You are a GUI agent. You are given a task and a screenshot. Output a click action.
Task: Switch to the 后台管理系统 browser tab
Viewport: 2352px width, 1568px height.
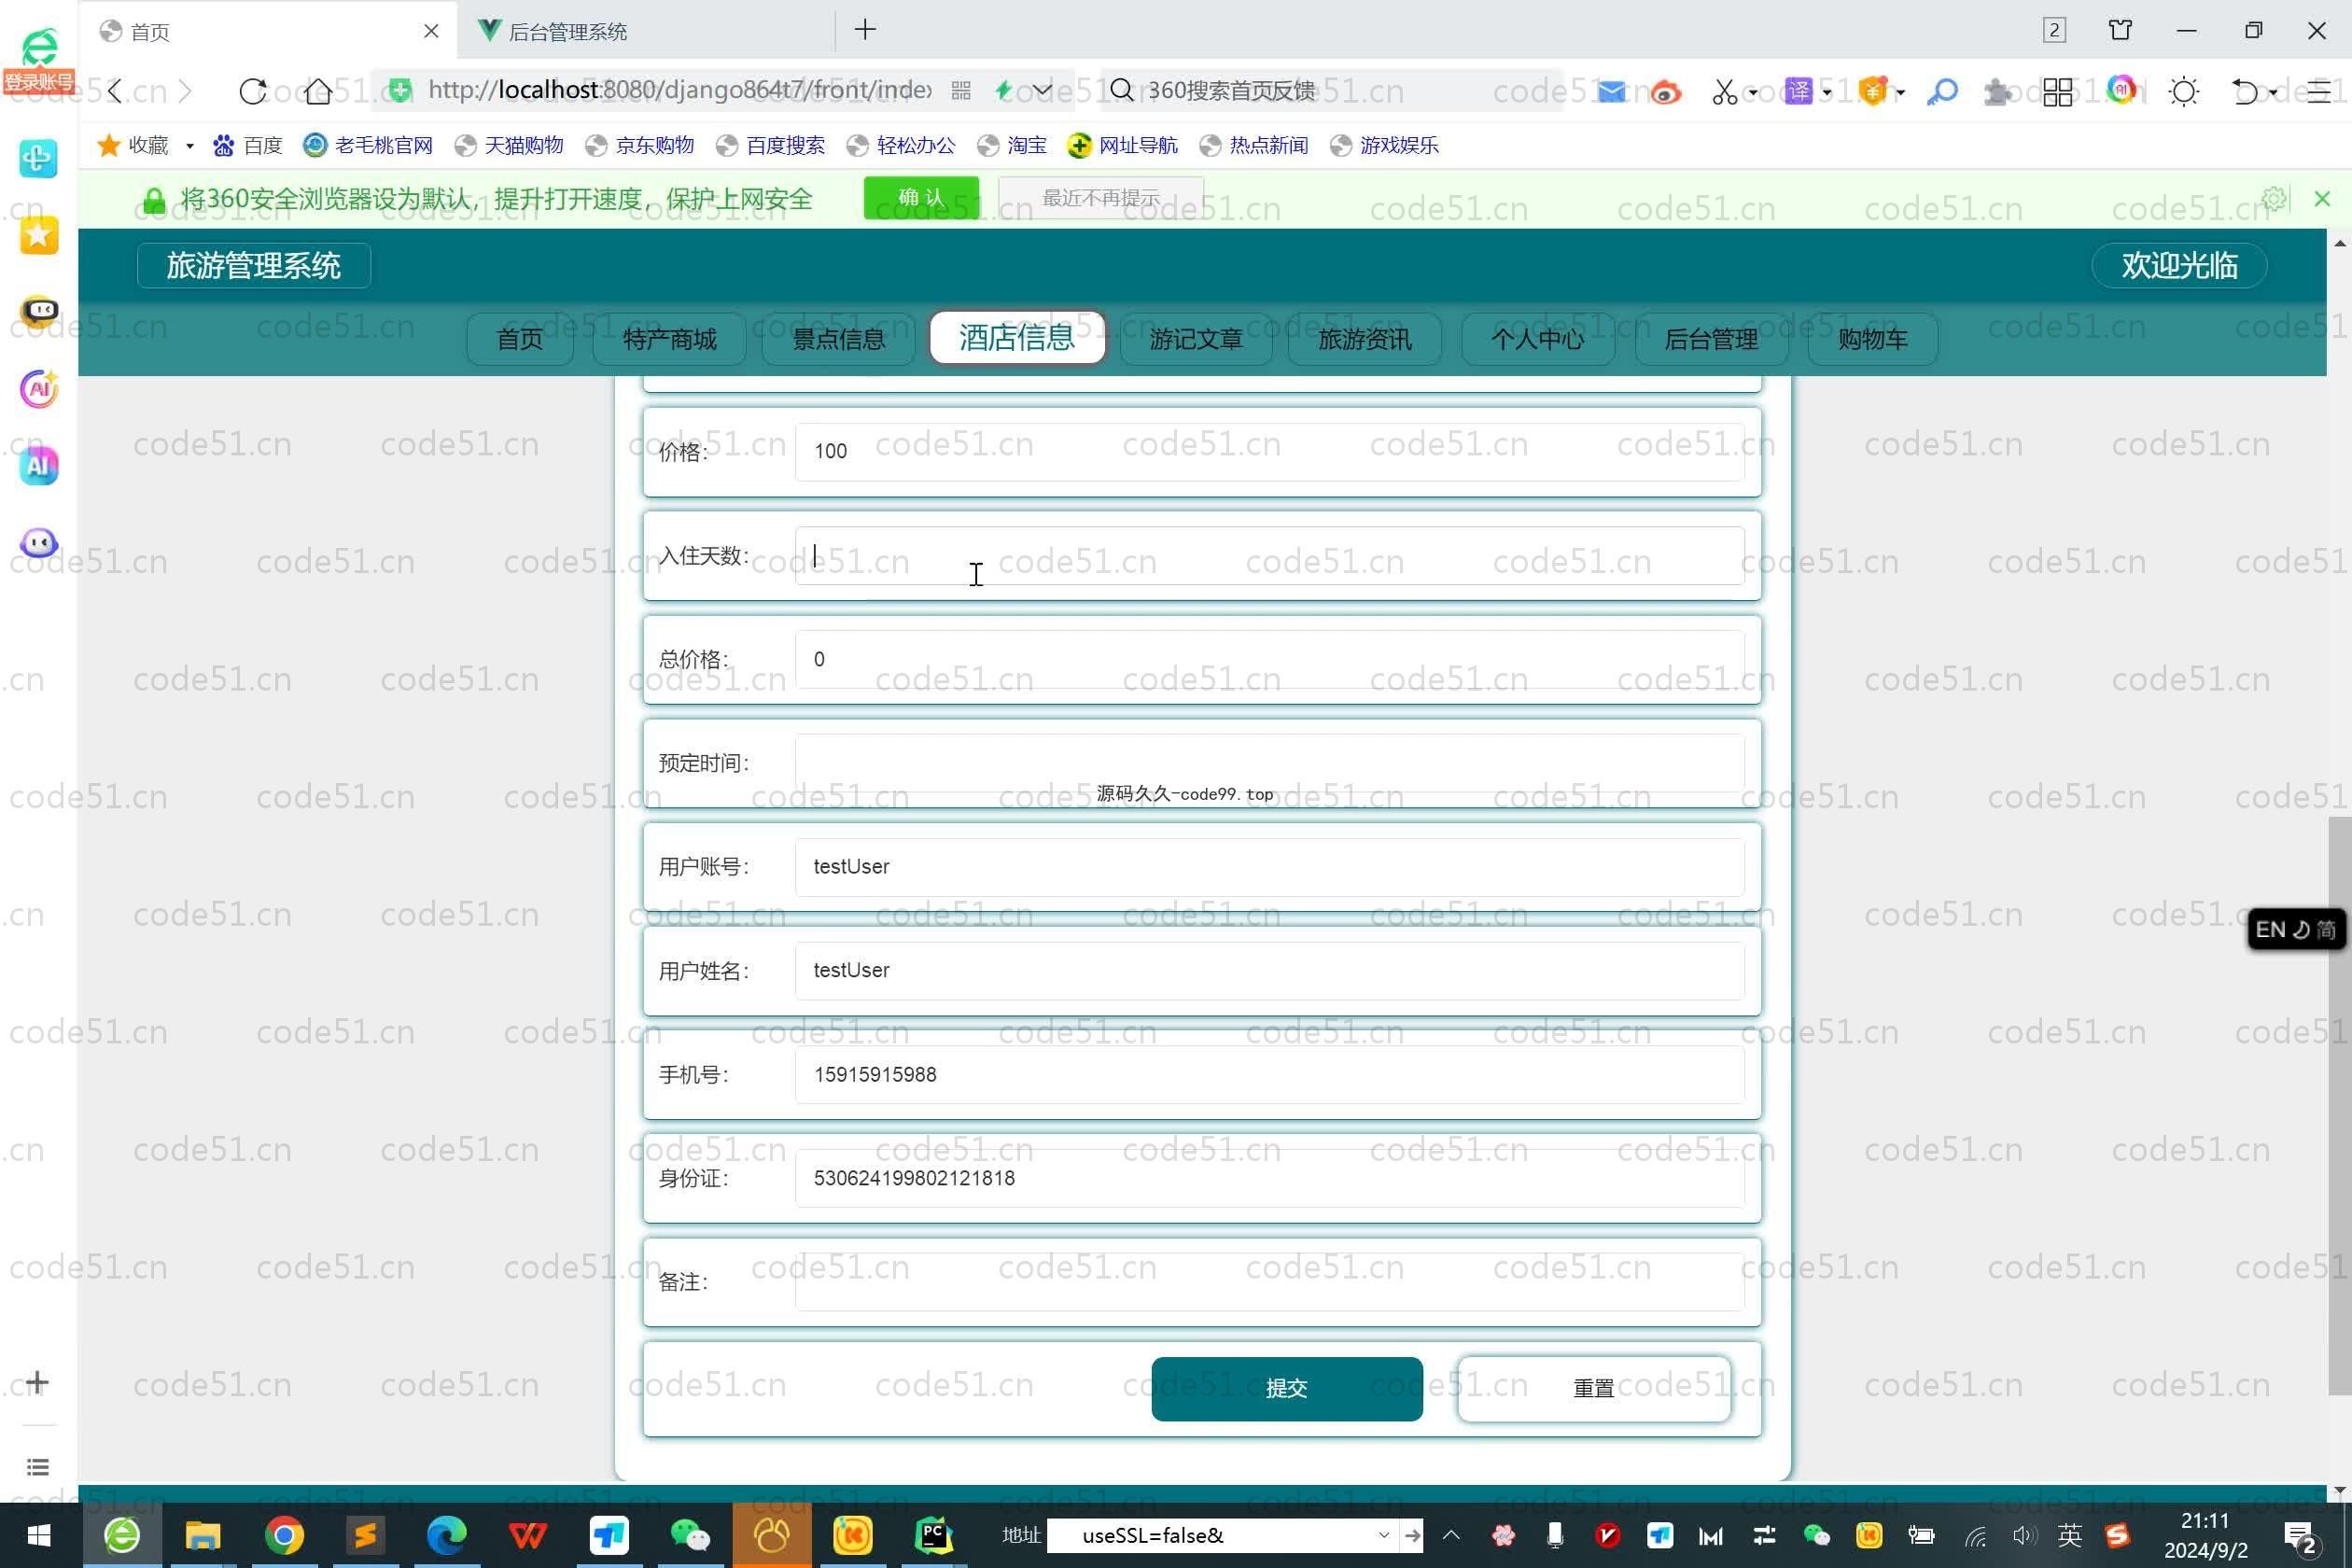coord(645,31)
